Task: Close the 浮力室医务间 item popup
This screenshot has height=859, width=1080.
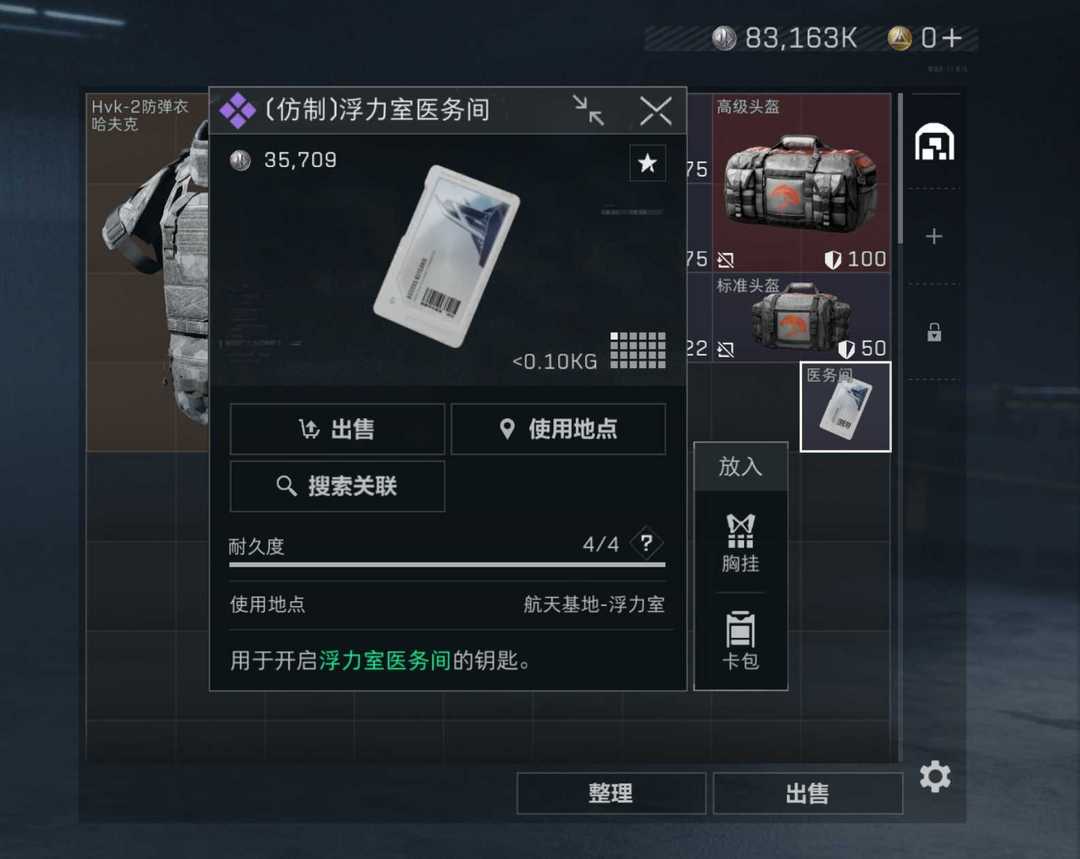Action: (655, 110)
